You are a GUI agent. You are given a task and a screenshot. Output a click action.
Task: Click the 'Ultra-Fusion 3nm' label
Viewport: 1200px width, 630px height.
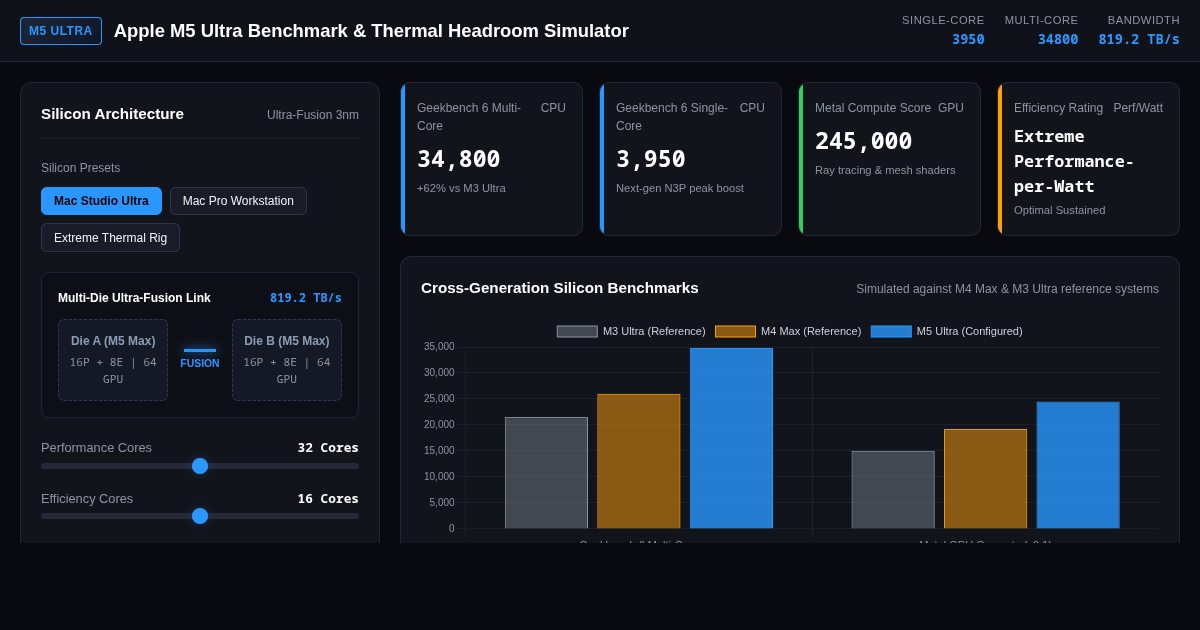click(x=313, y=115)
